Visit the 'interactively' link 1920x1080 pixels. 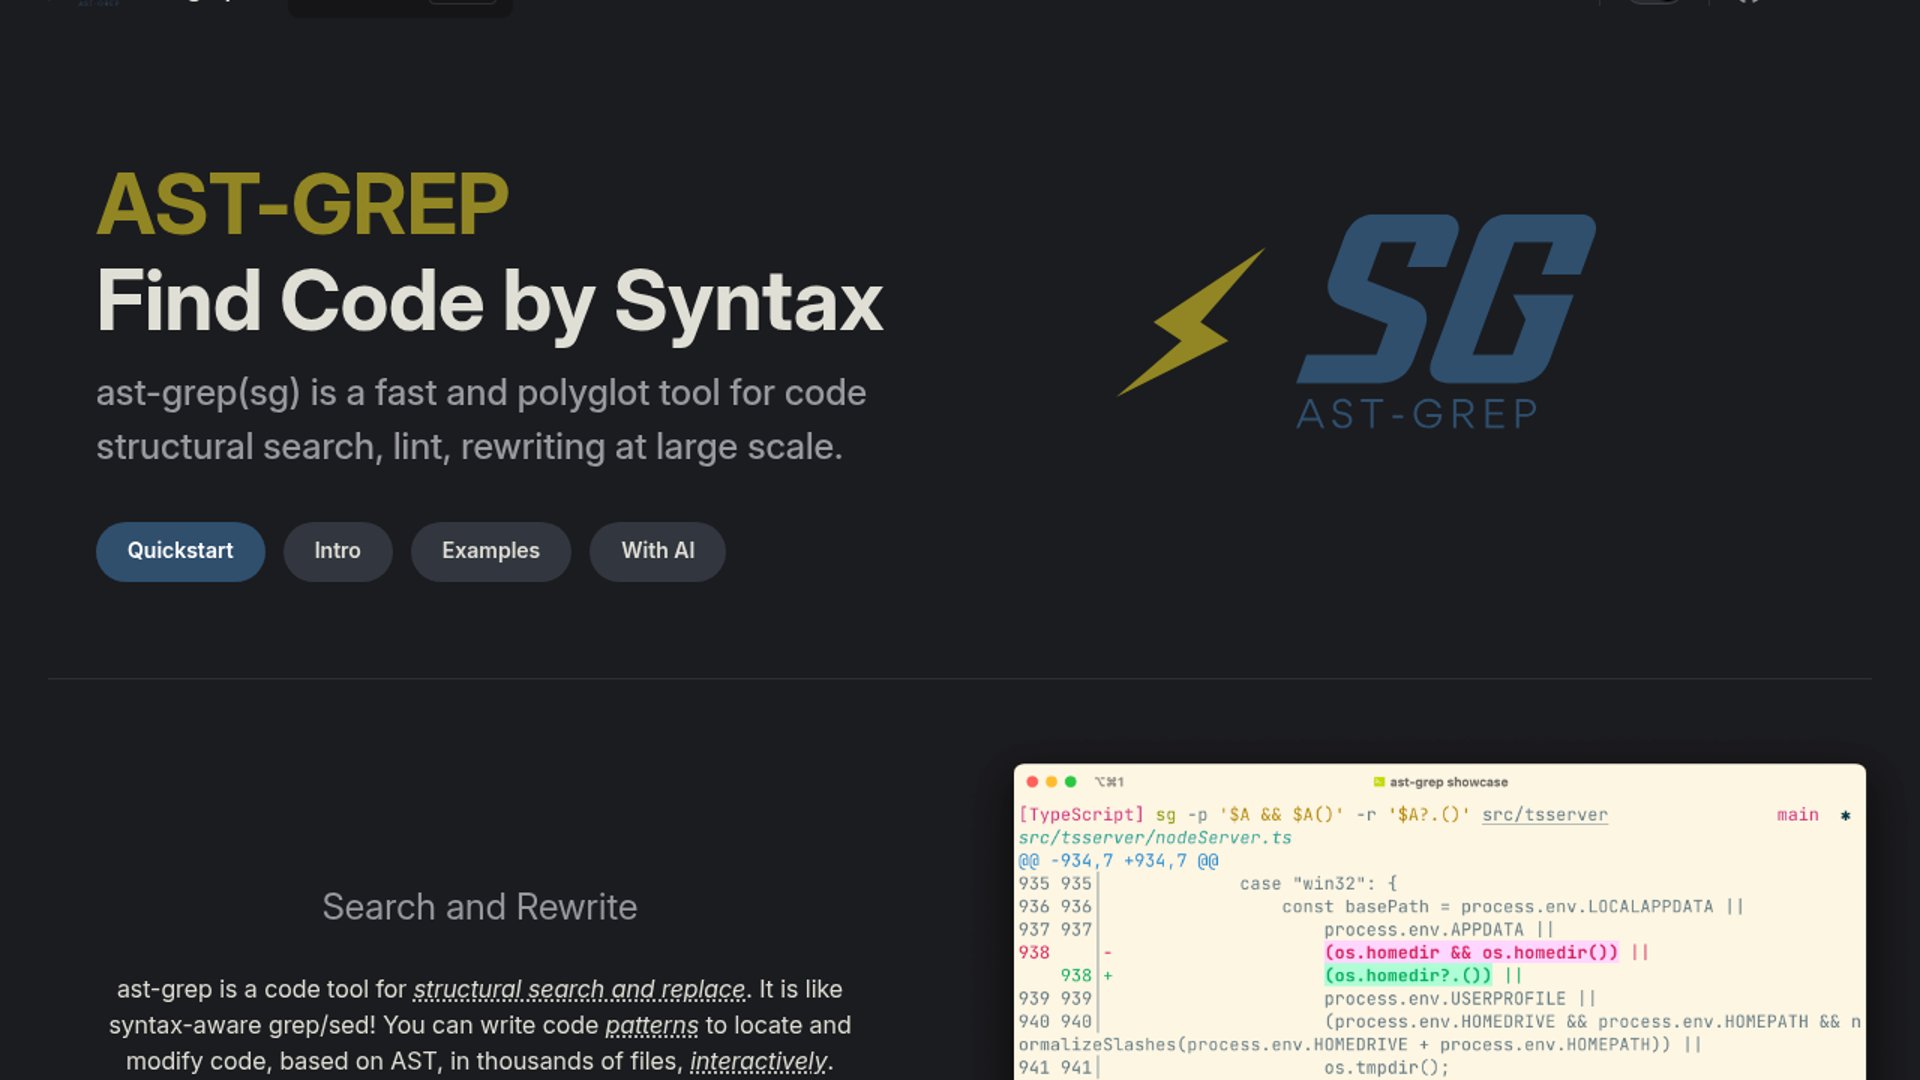point(758,1061)
